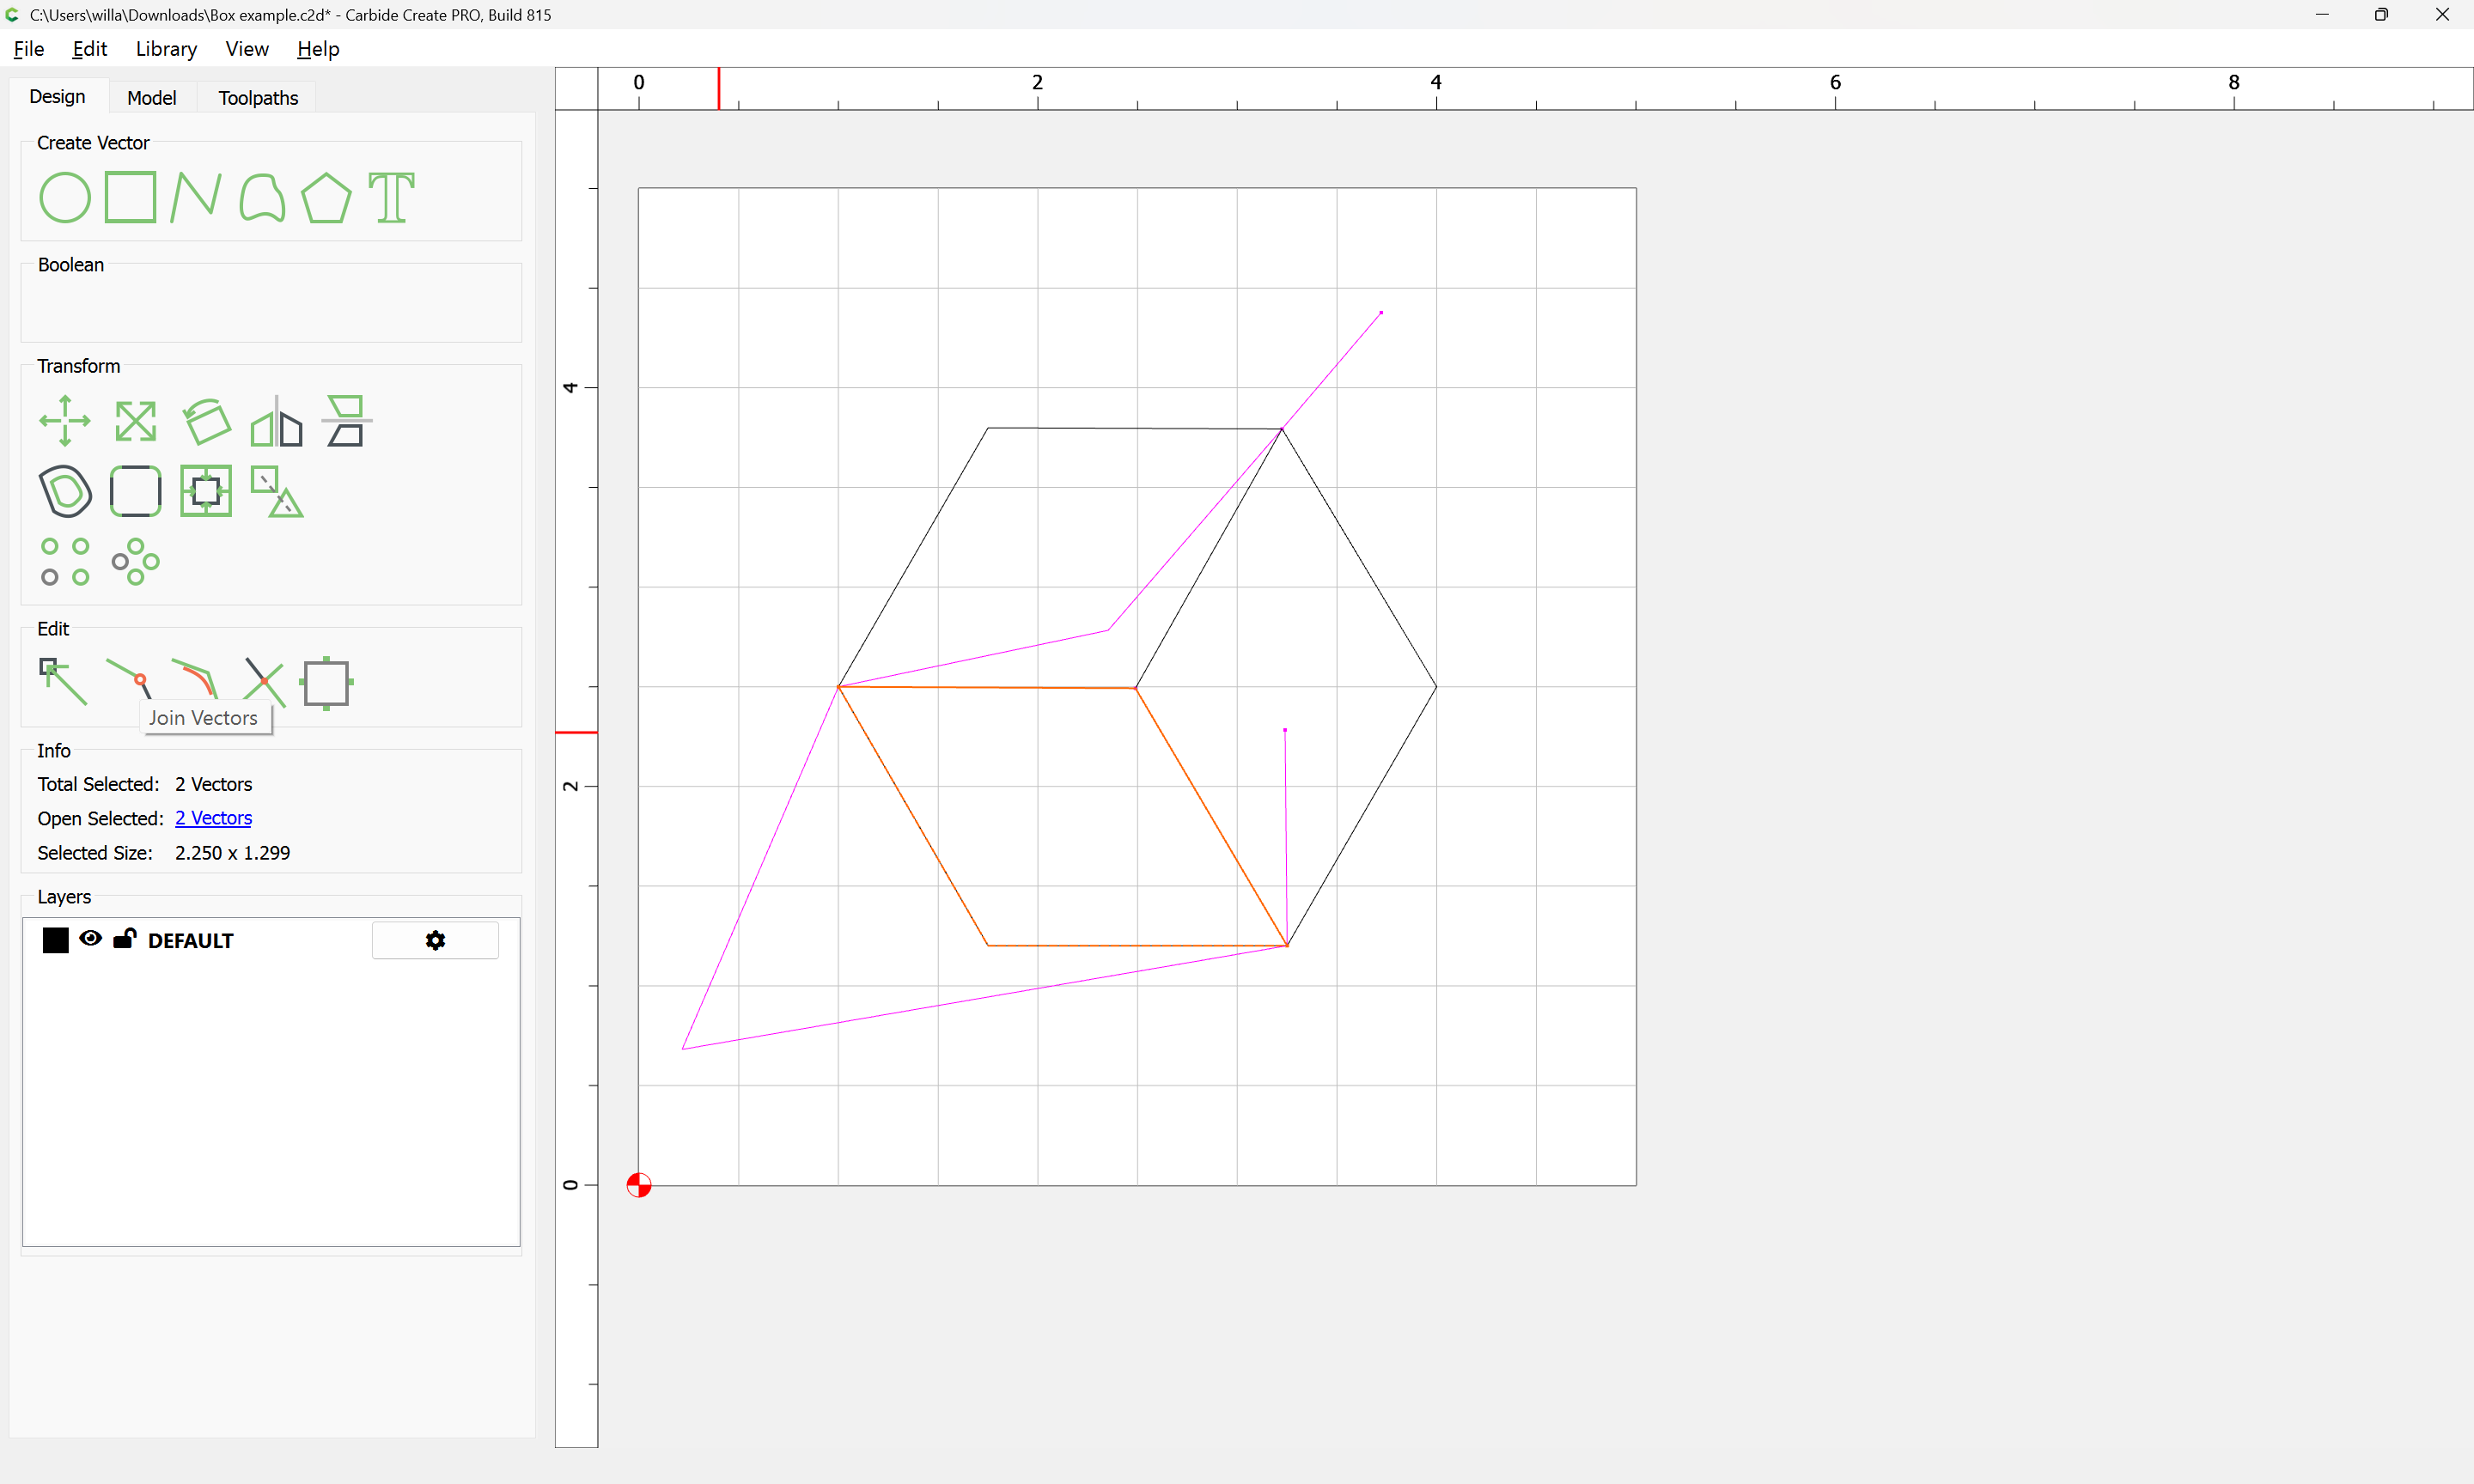The image size is (2474, 1484).
Task: Activate the Text tool
Action: click(391, 198)
